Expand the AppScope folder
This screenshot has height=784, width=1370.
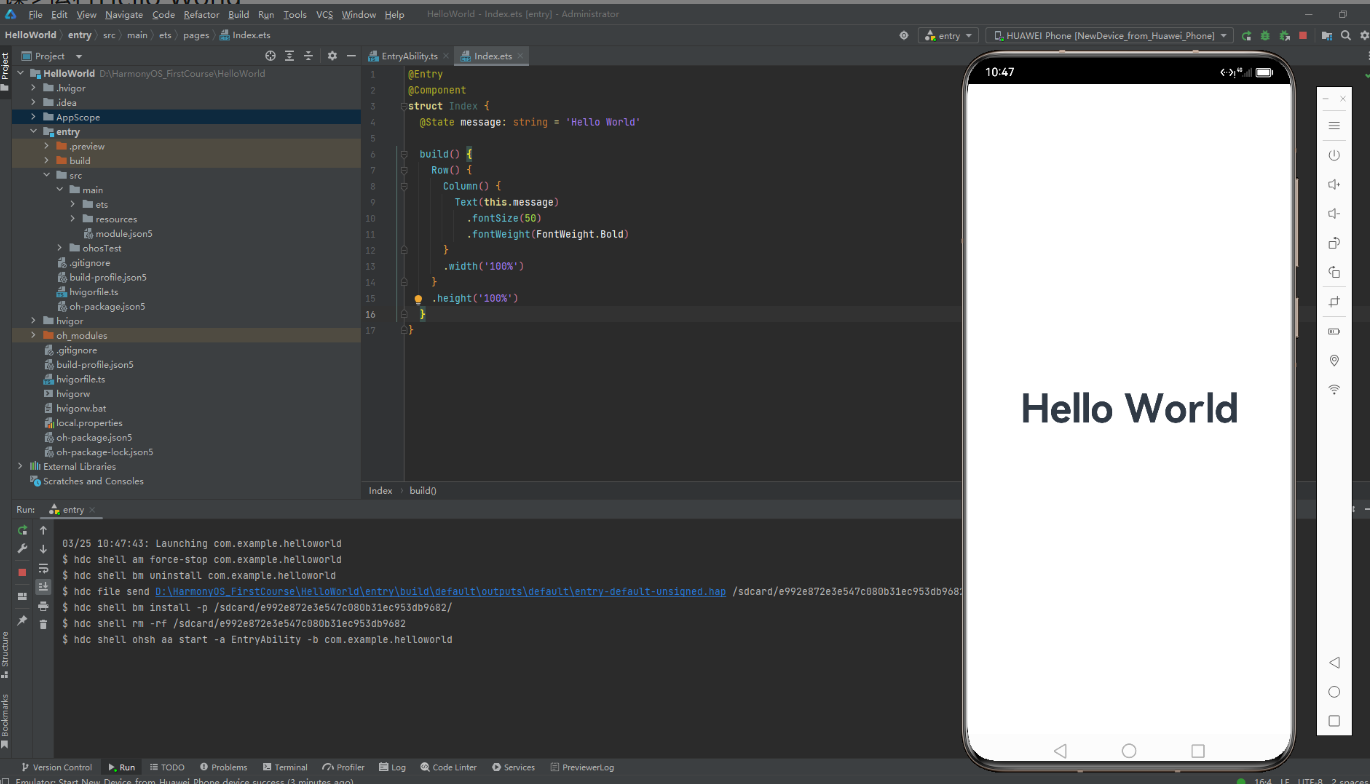tap(33, 117)
